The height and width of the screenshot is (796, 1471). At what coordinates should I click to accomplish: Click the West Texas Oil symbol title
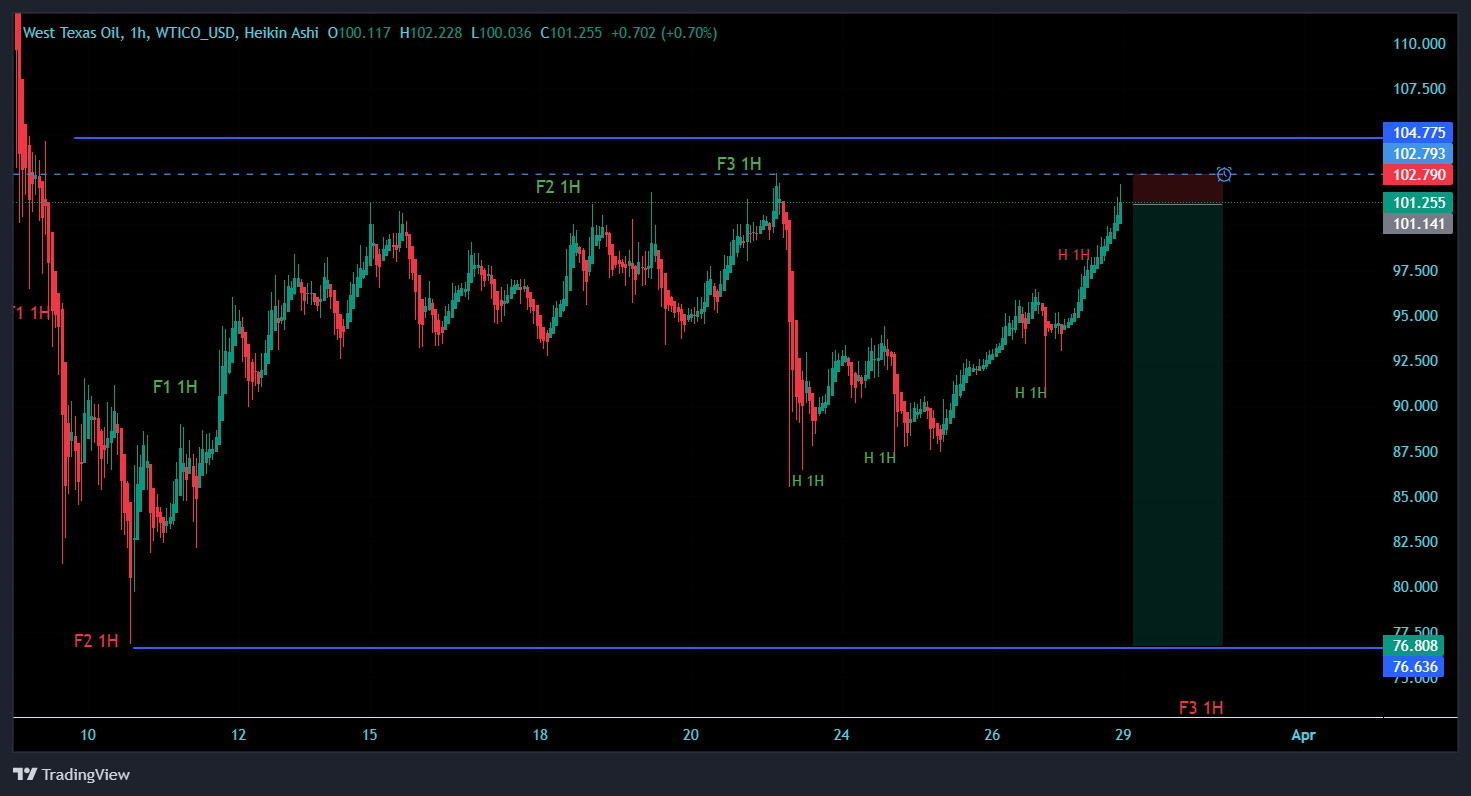coord(72,33)
